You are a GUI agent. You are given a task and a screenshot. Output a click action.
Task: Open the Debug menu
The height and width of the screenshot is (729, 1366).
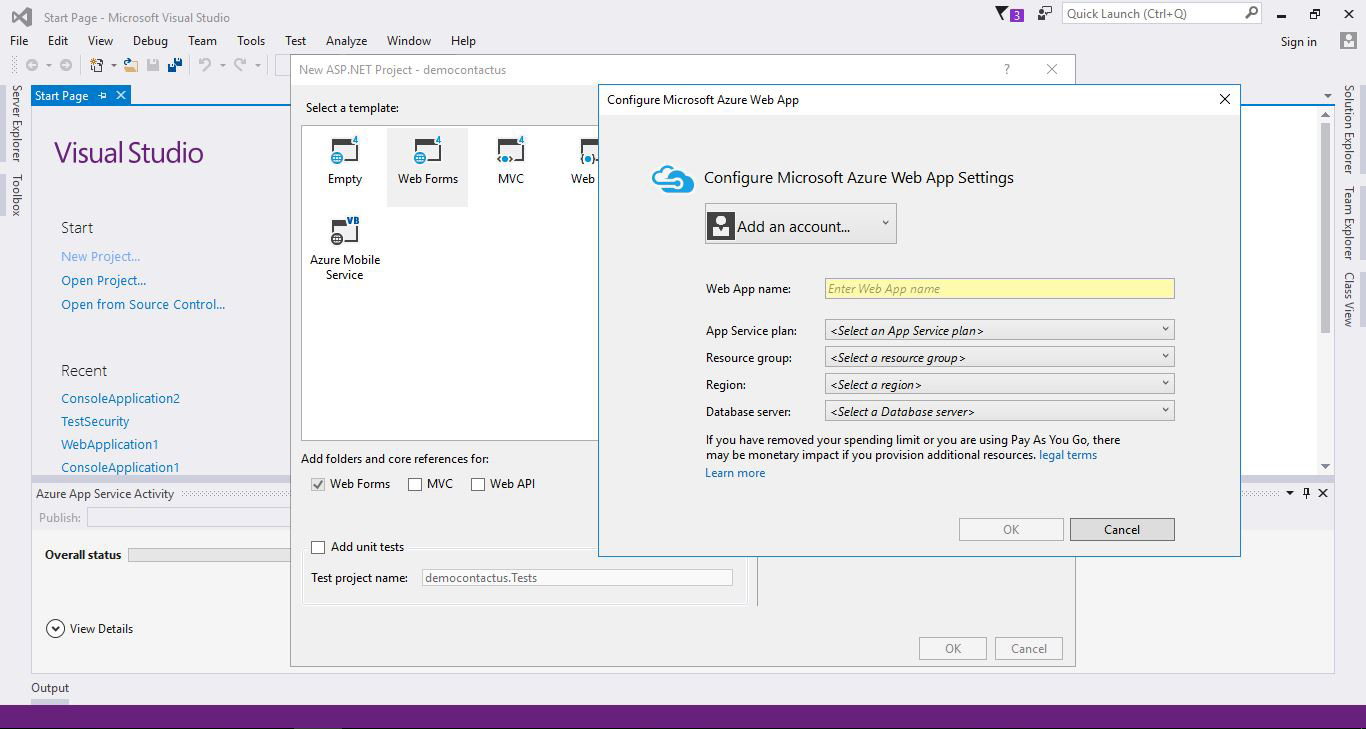click(150, 41)
